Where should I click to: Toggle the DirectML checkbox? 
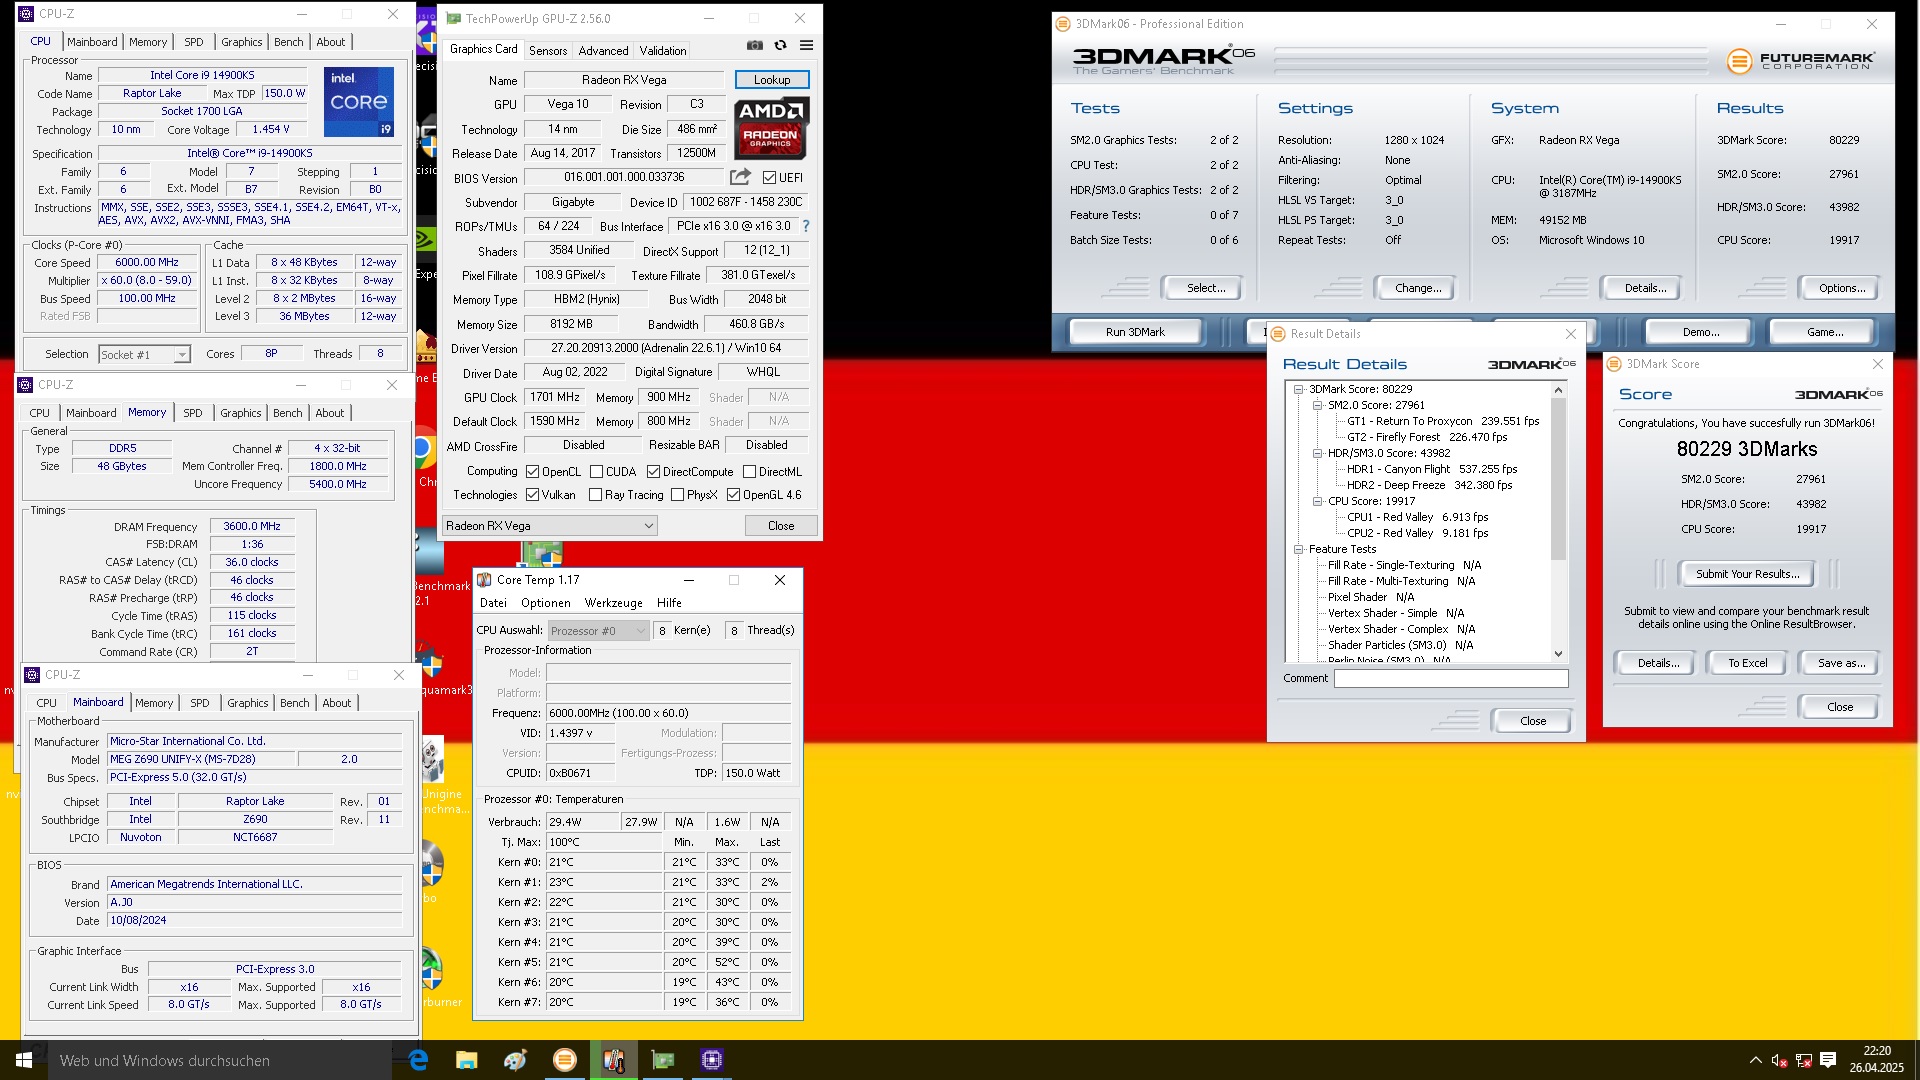[749, 472]
